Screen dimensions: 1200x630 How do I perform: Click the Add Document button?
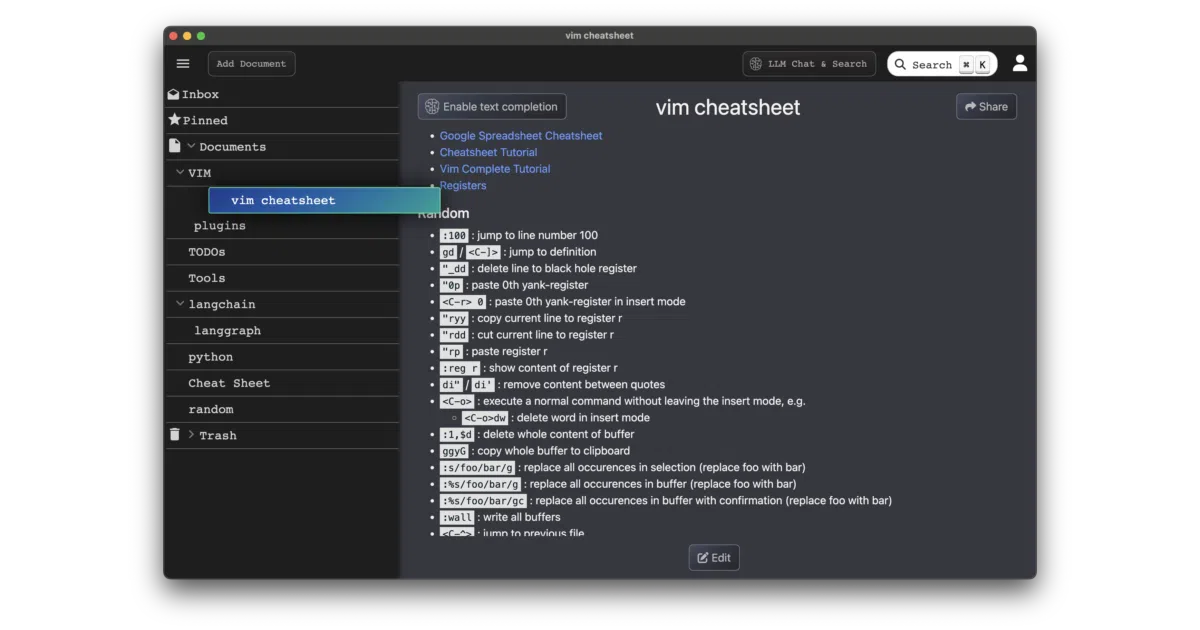click(x=251, y=64)
